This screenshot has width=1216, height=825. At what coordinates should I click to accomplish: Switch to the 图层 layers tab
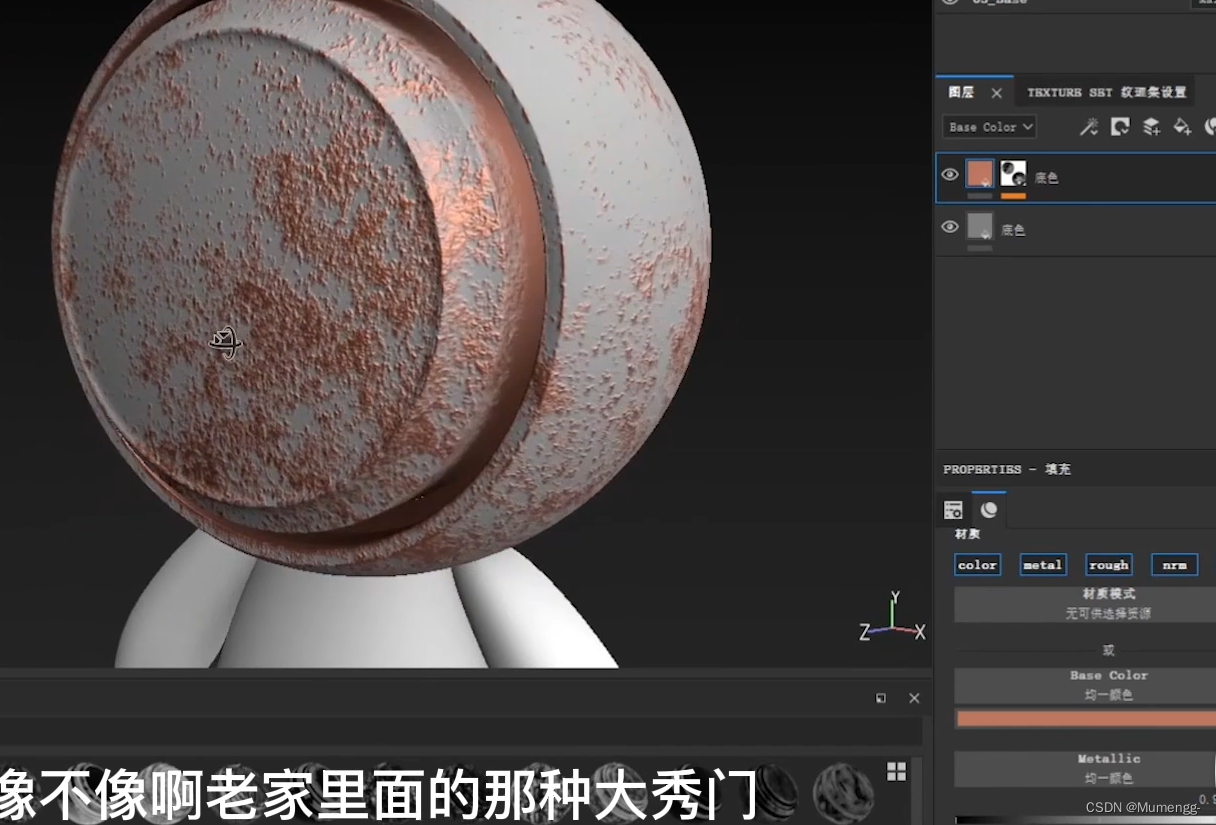961,92
